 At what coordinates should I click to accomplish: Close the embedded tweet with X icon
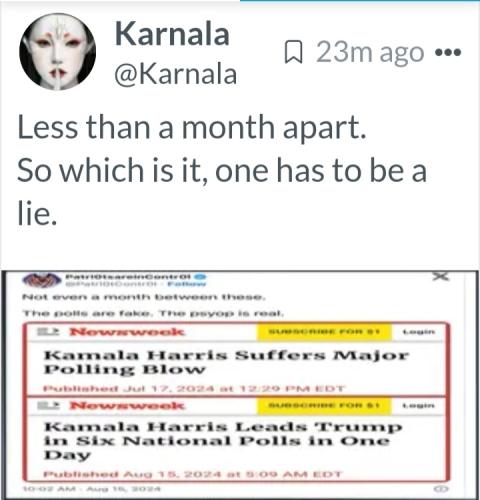tap(441, 277)
